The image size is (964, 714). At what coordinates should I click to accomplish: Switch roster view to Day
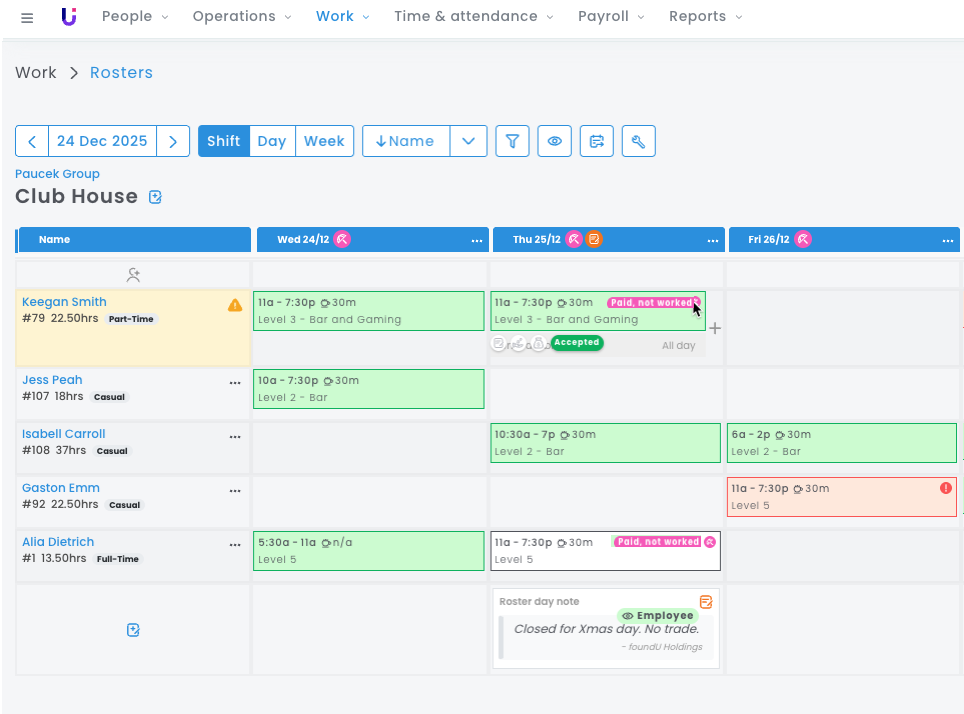(x=272, y=141)
